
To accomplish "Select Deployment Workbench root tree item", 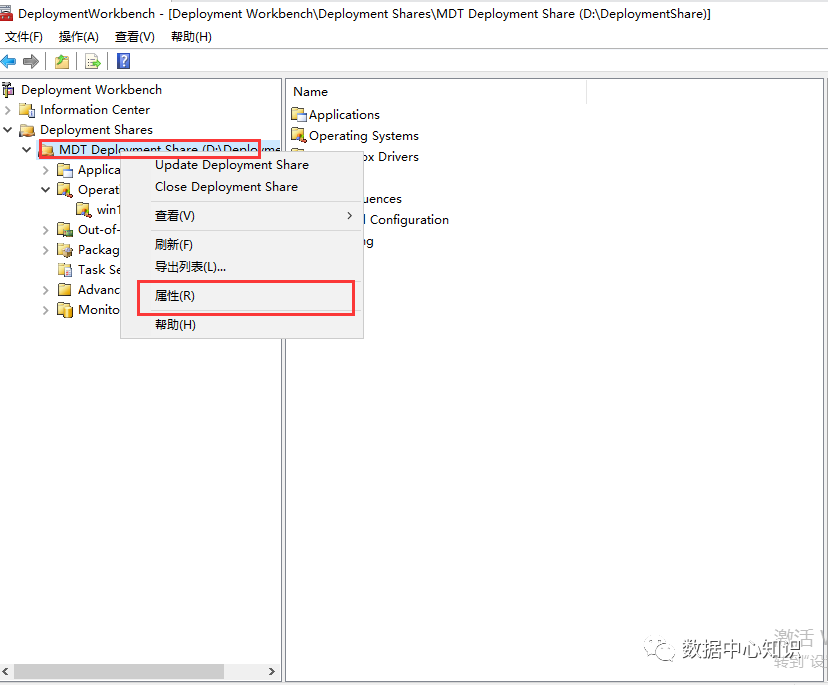I will click(91, 90).
